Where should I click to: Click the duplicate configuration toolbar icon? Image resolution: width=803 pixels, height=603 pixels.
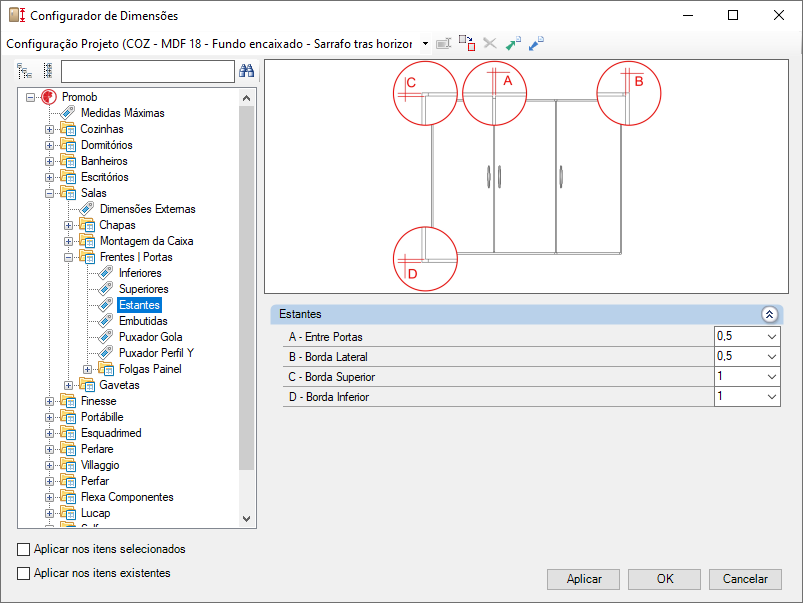[x=467, y=44]
